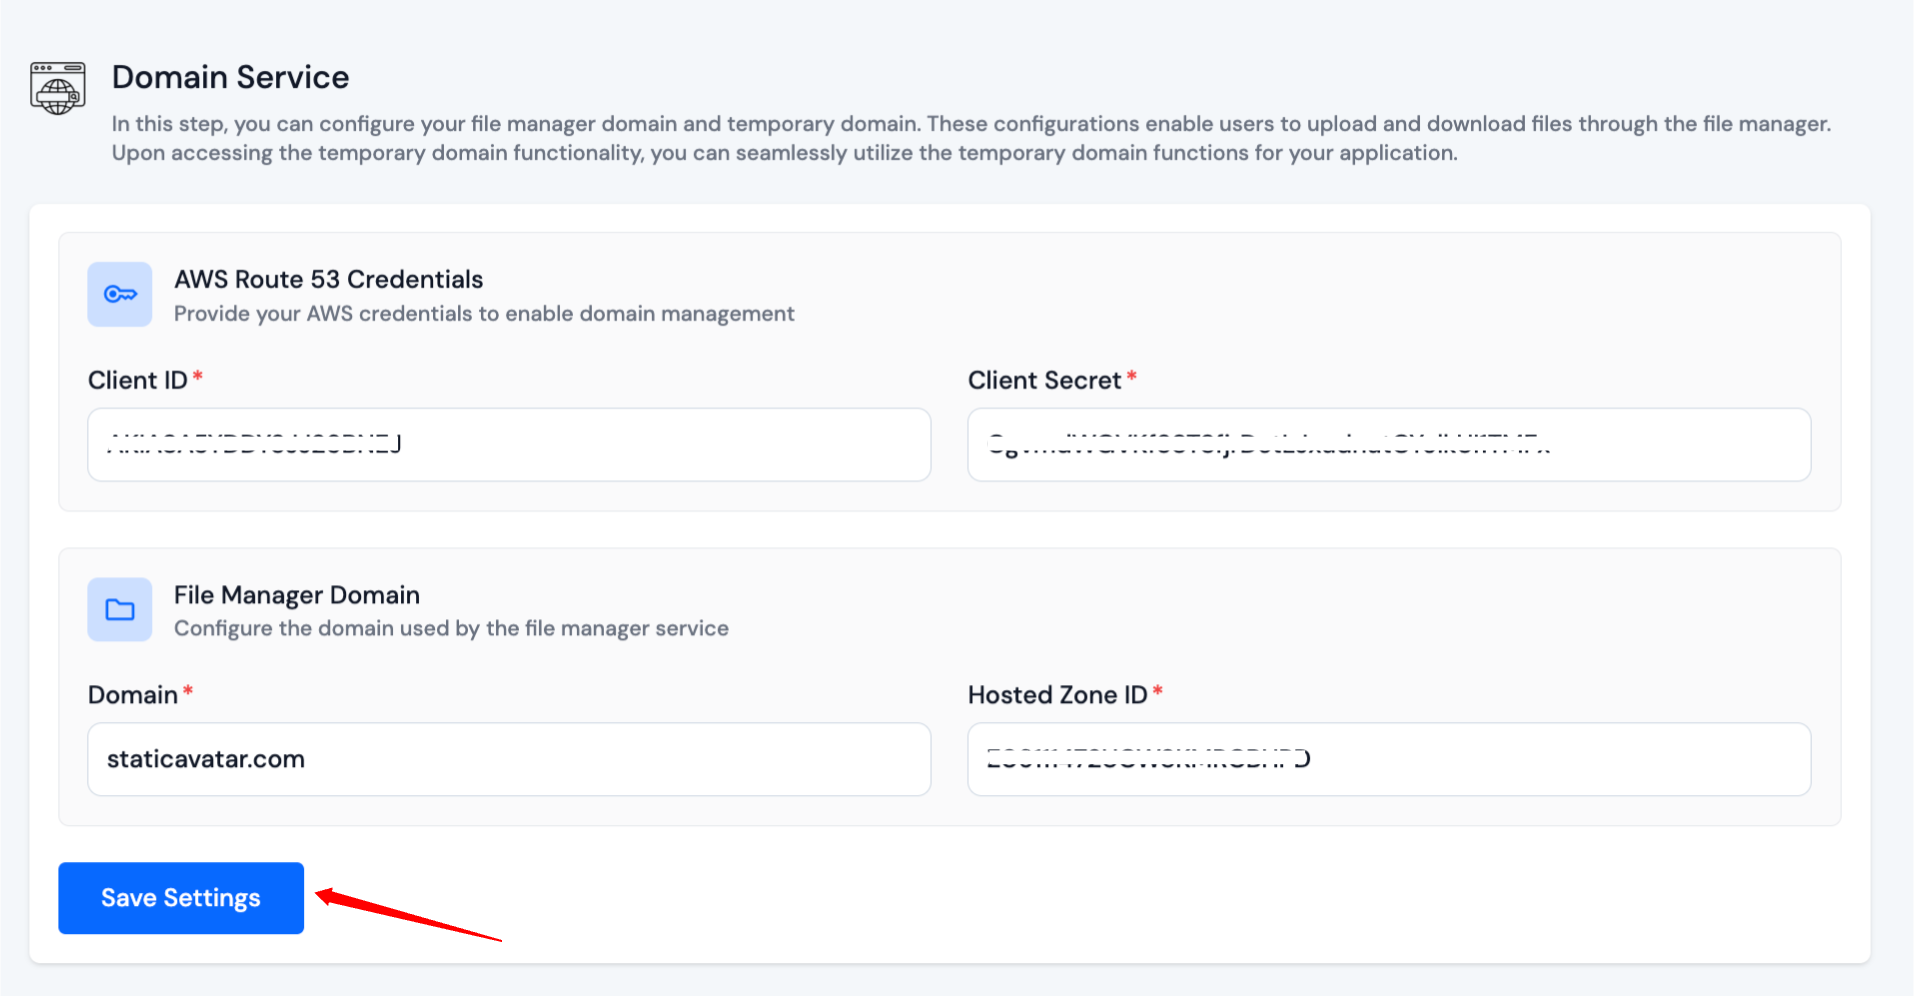
Task: Click the Domain Service page title
Action: coord(230,77)
